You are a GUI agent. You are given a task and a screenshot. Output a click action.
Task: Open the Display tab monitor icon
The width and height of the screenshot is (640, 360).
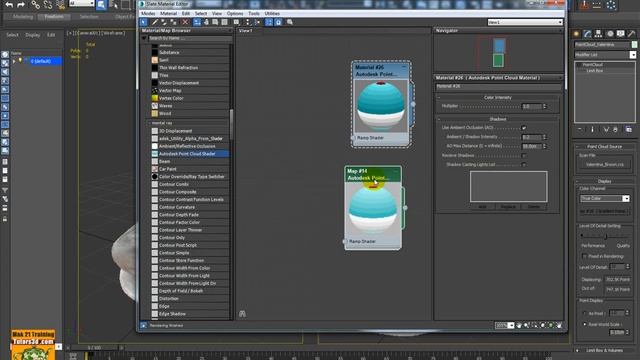tap(620, 34)
